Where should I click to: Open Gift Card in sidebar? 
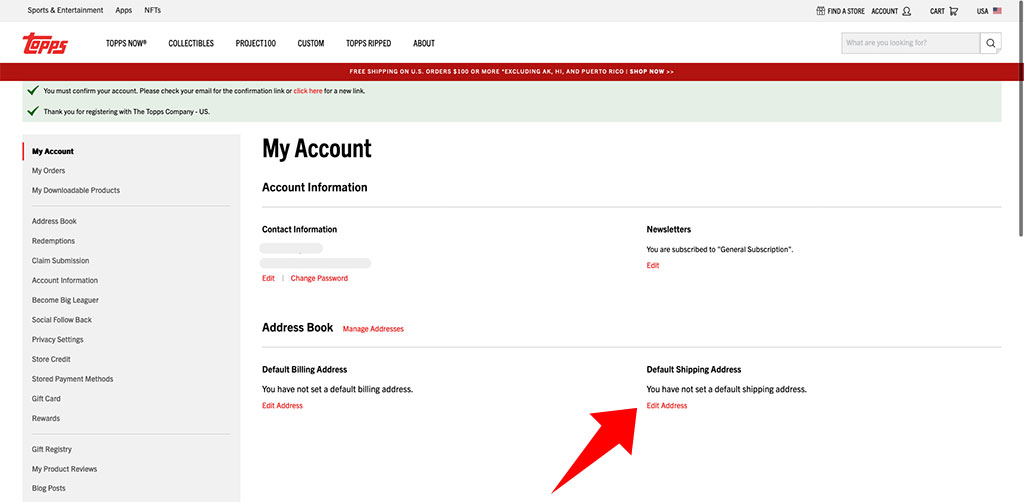46,399
